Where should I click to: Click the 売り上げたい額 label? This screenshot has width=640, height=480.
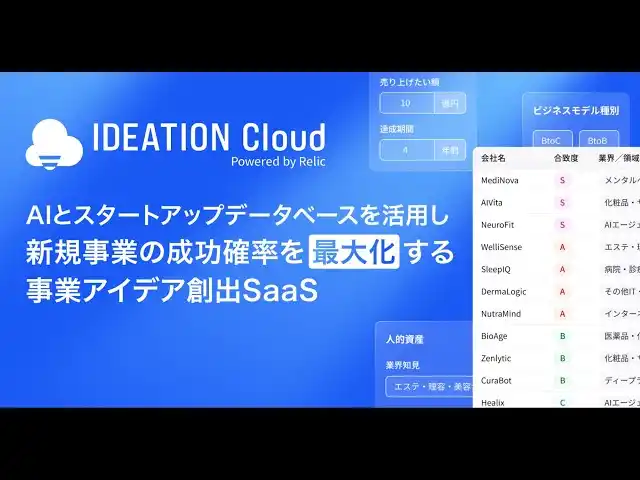[409, 82]
